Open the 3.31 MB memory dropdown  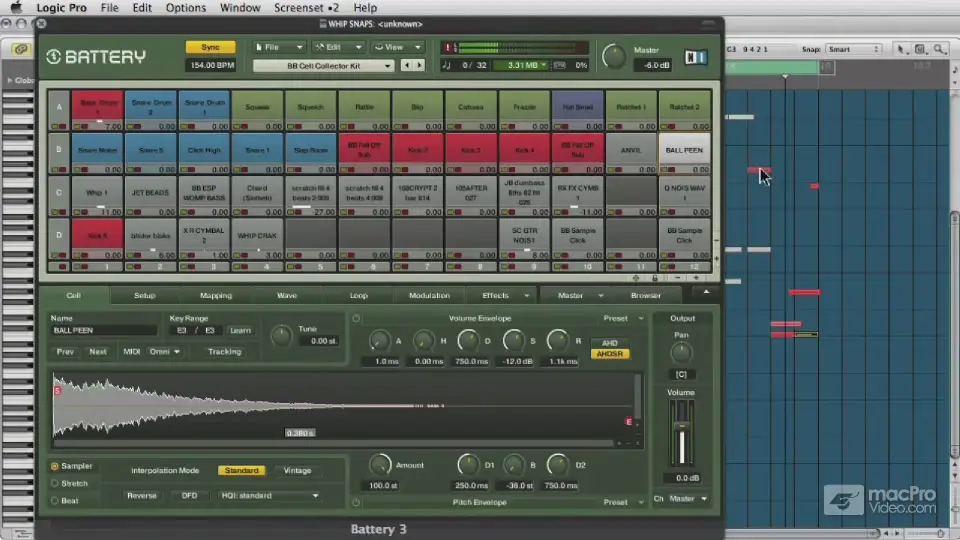tap(521, 65)
